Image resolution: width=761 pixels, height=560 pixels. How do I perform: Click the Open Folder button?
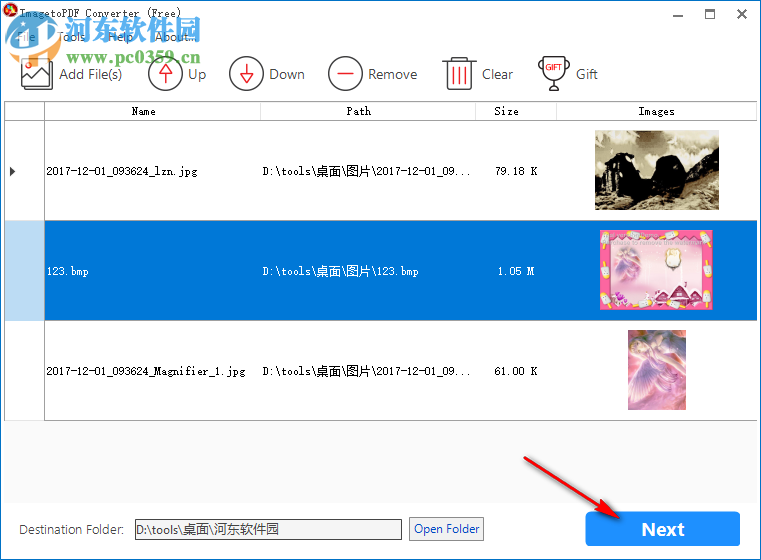tap(447, 529)
